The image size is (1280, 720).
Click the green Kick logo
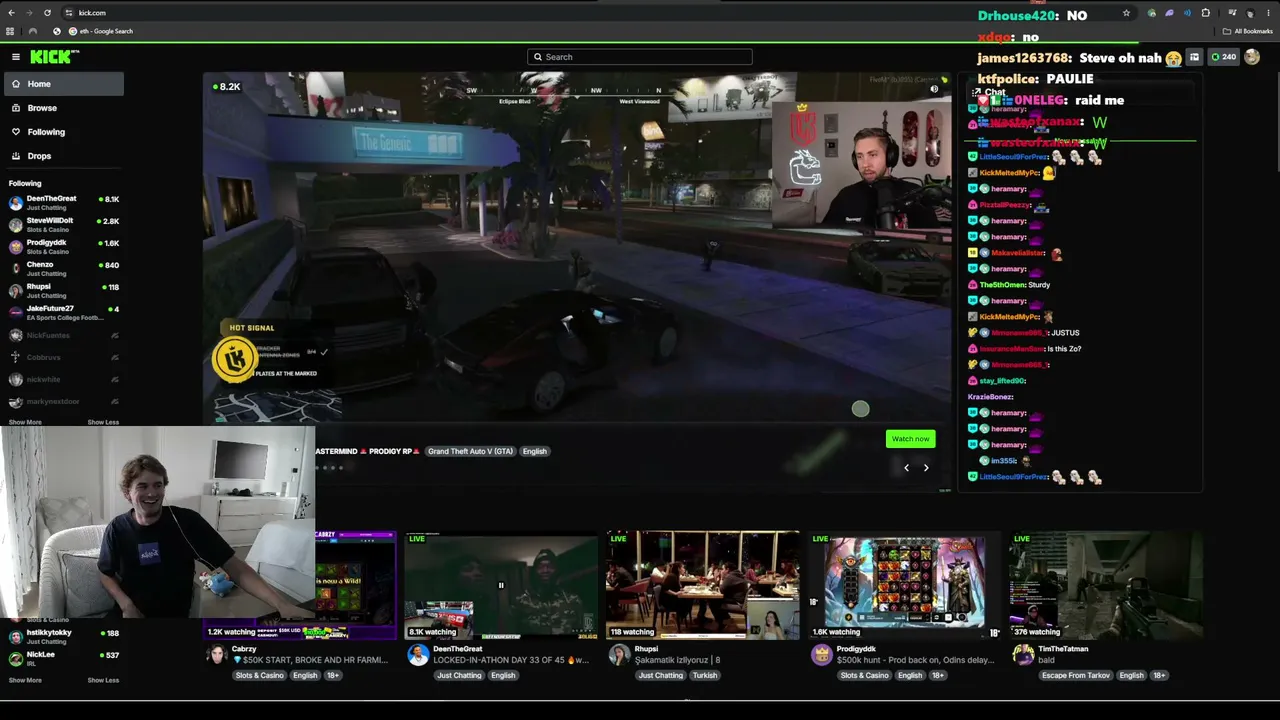(x=51, y=57)
